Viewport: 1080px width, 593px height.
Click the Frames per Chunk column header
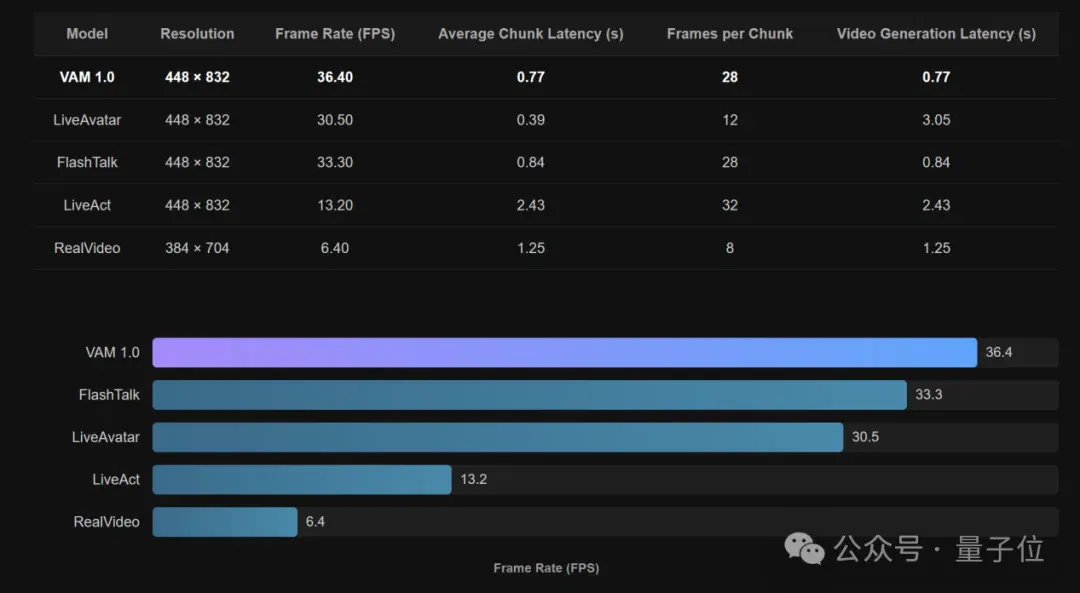729,34
